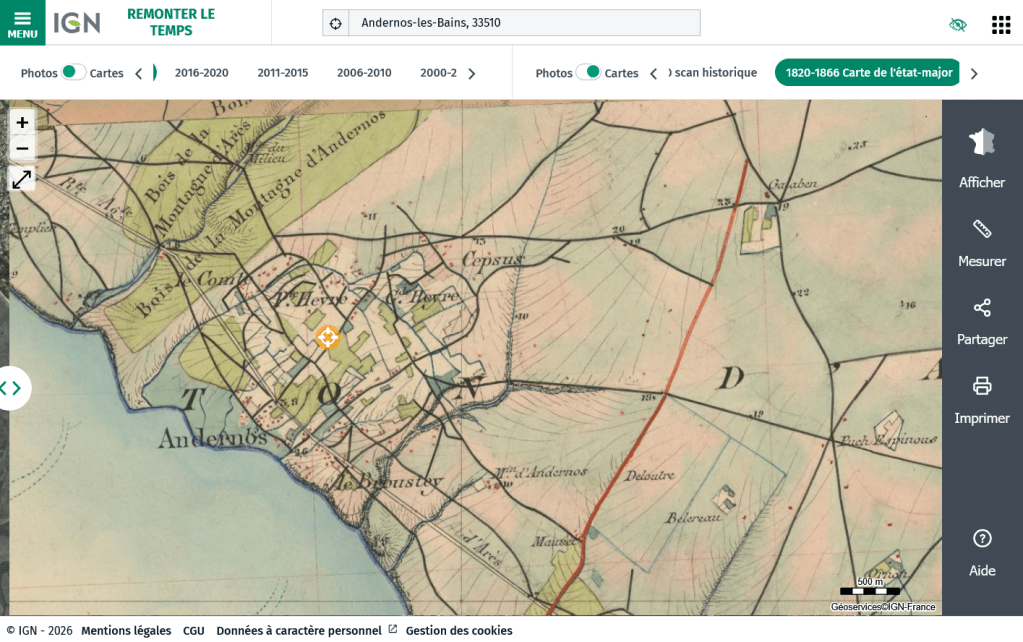1023x642 pixels.
Task: Click the geolocation crosshair icon in search bar
Action: click(x=336, y=23)
